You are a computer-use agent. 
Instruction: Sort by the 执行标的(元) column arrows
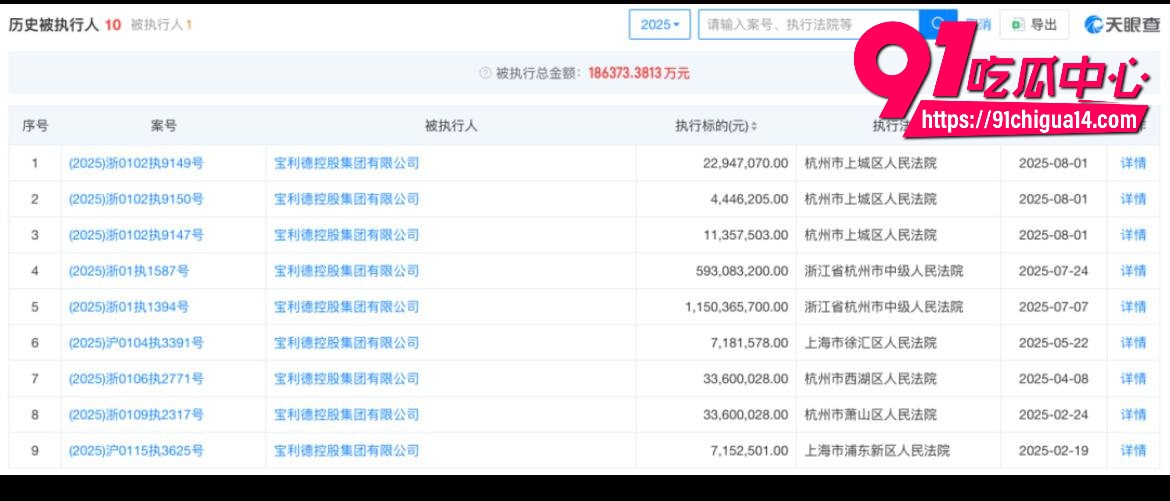pos(754,127)
